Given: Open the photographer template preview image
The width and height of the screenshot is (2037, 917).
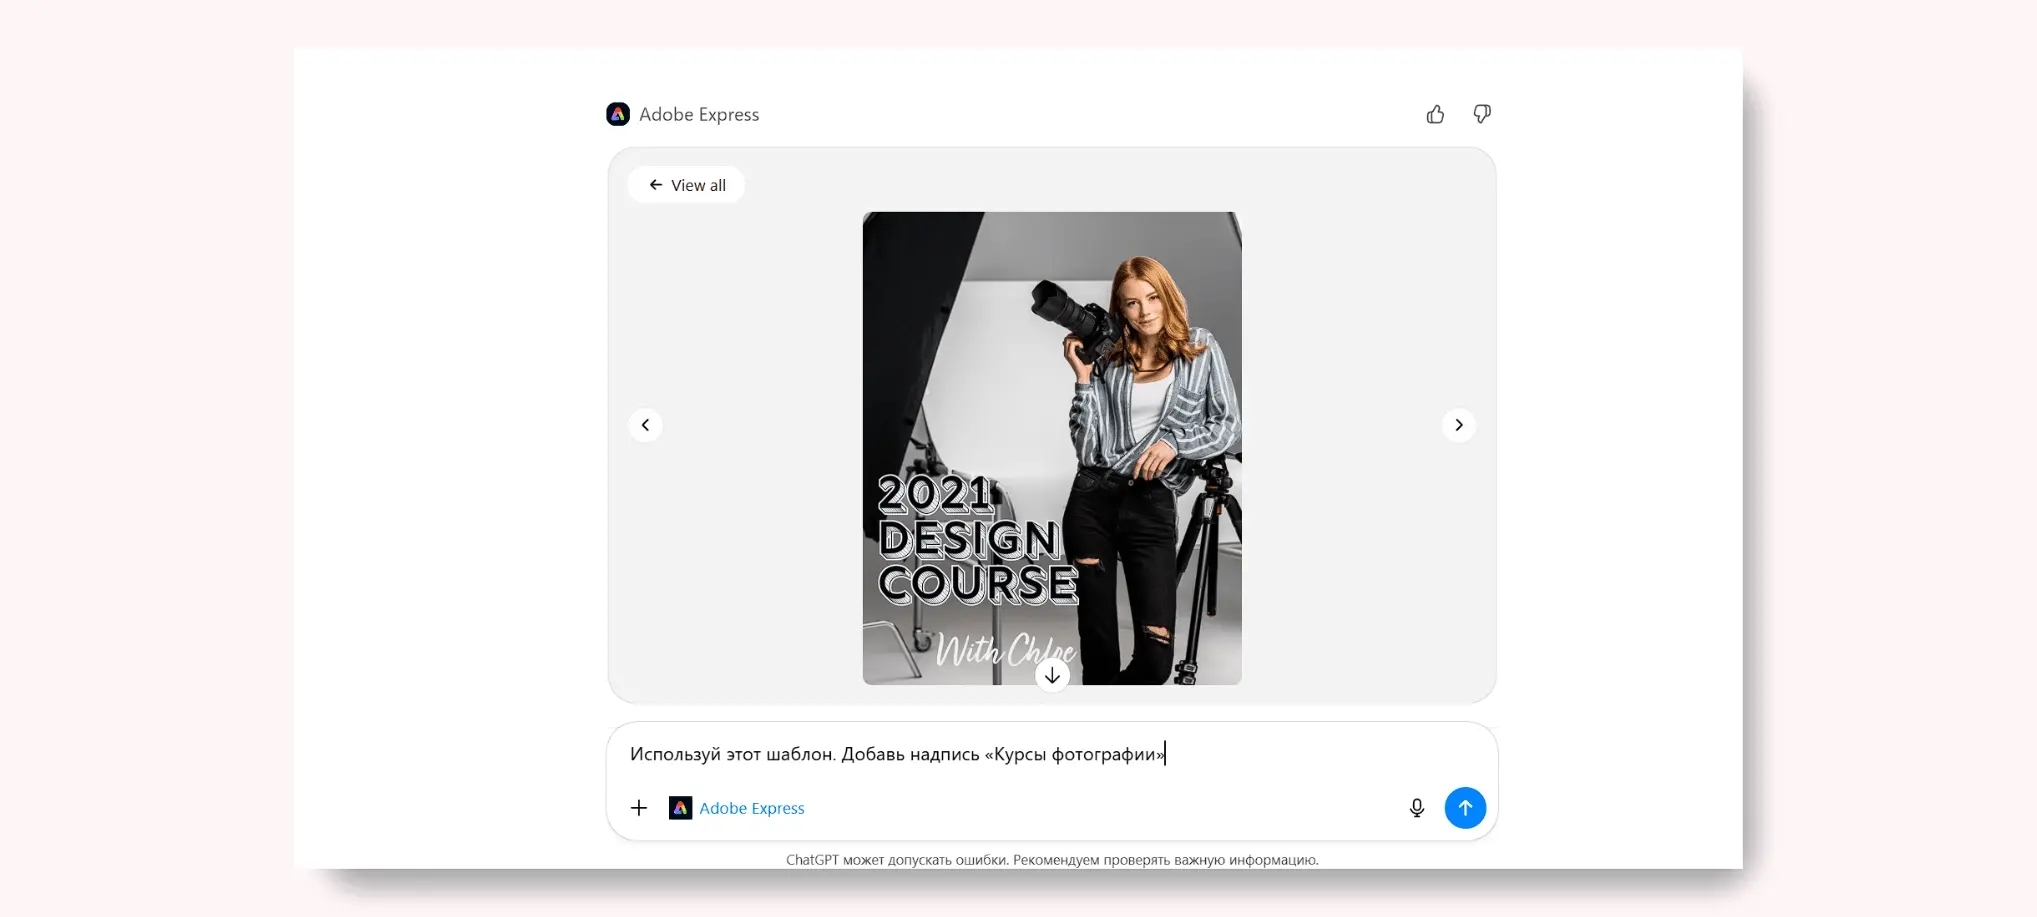Looking at the screenshot, I should [x=1052, y=400].
